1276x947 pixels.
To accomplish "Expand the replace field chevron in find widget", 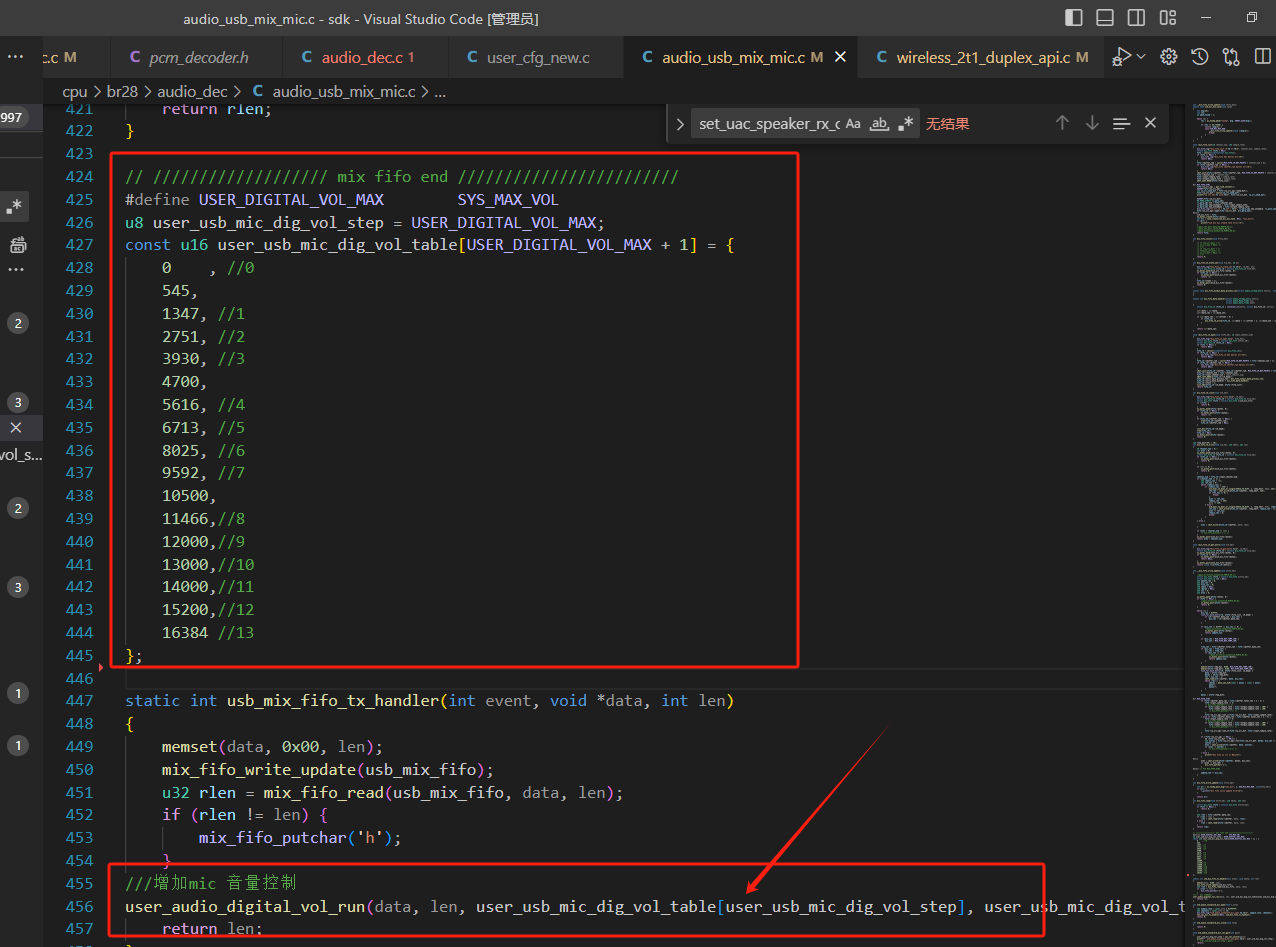I will 680,124.
